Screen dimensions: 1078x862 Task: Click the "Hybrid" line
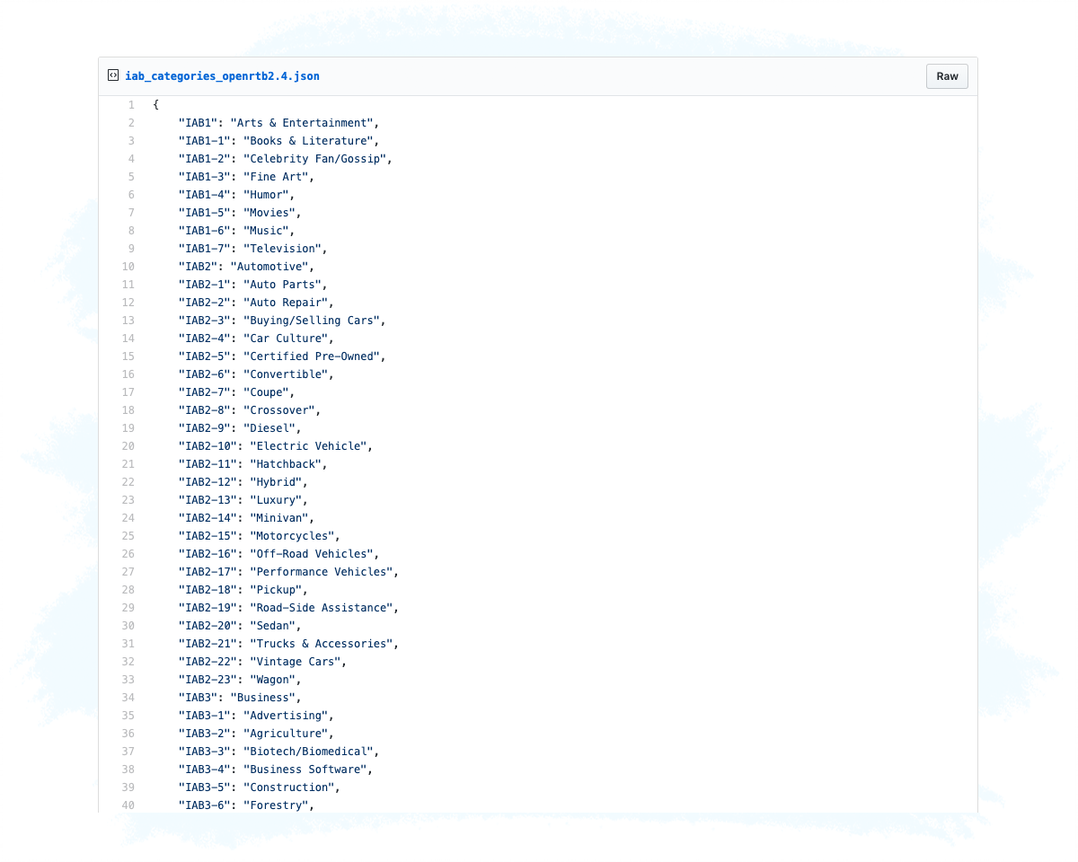tap(243, 483)
